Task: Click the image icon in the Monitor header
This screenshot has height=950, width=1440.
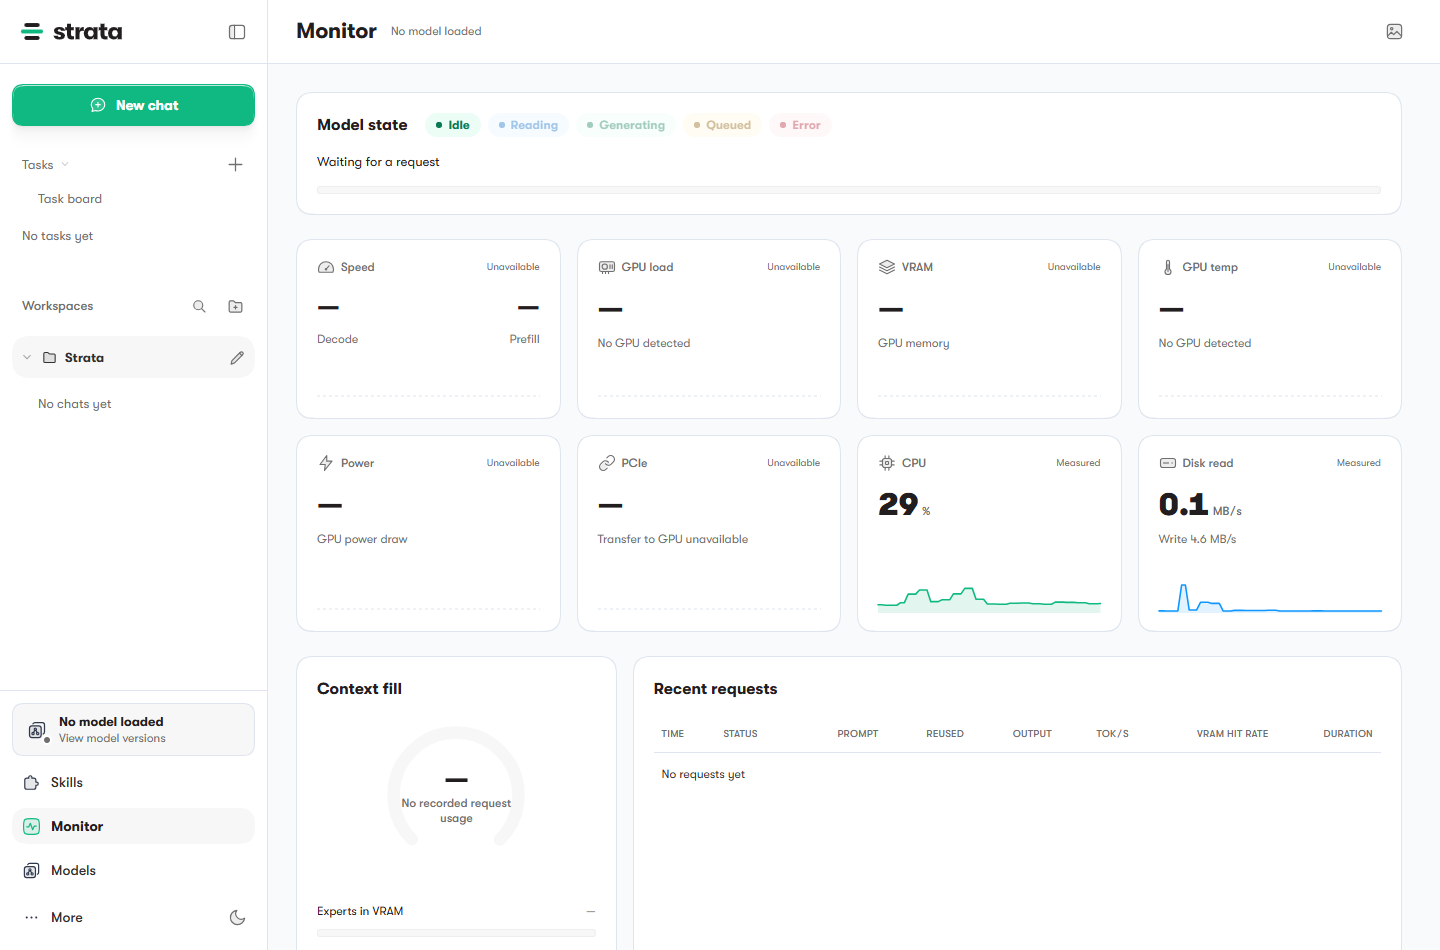Action: 1394,32
